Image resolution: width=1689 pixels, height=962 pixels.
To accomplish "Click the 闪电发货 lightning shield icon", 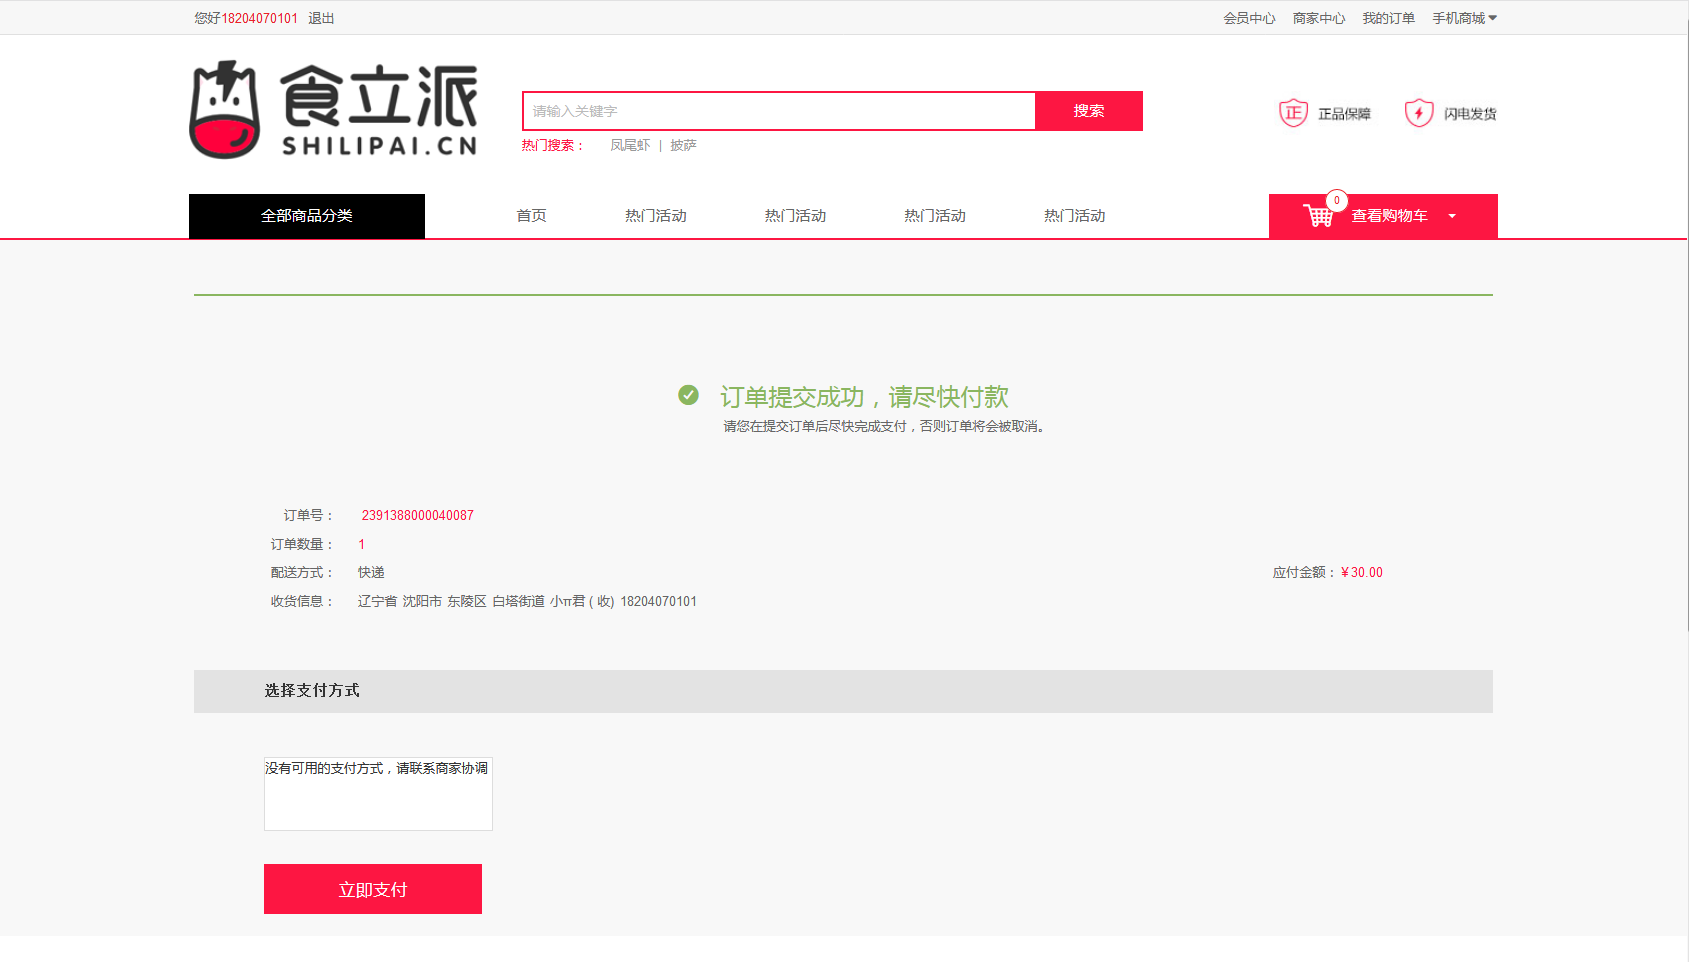I will point(1419,113).
